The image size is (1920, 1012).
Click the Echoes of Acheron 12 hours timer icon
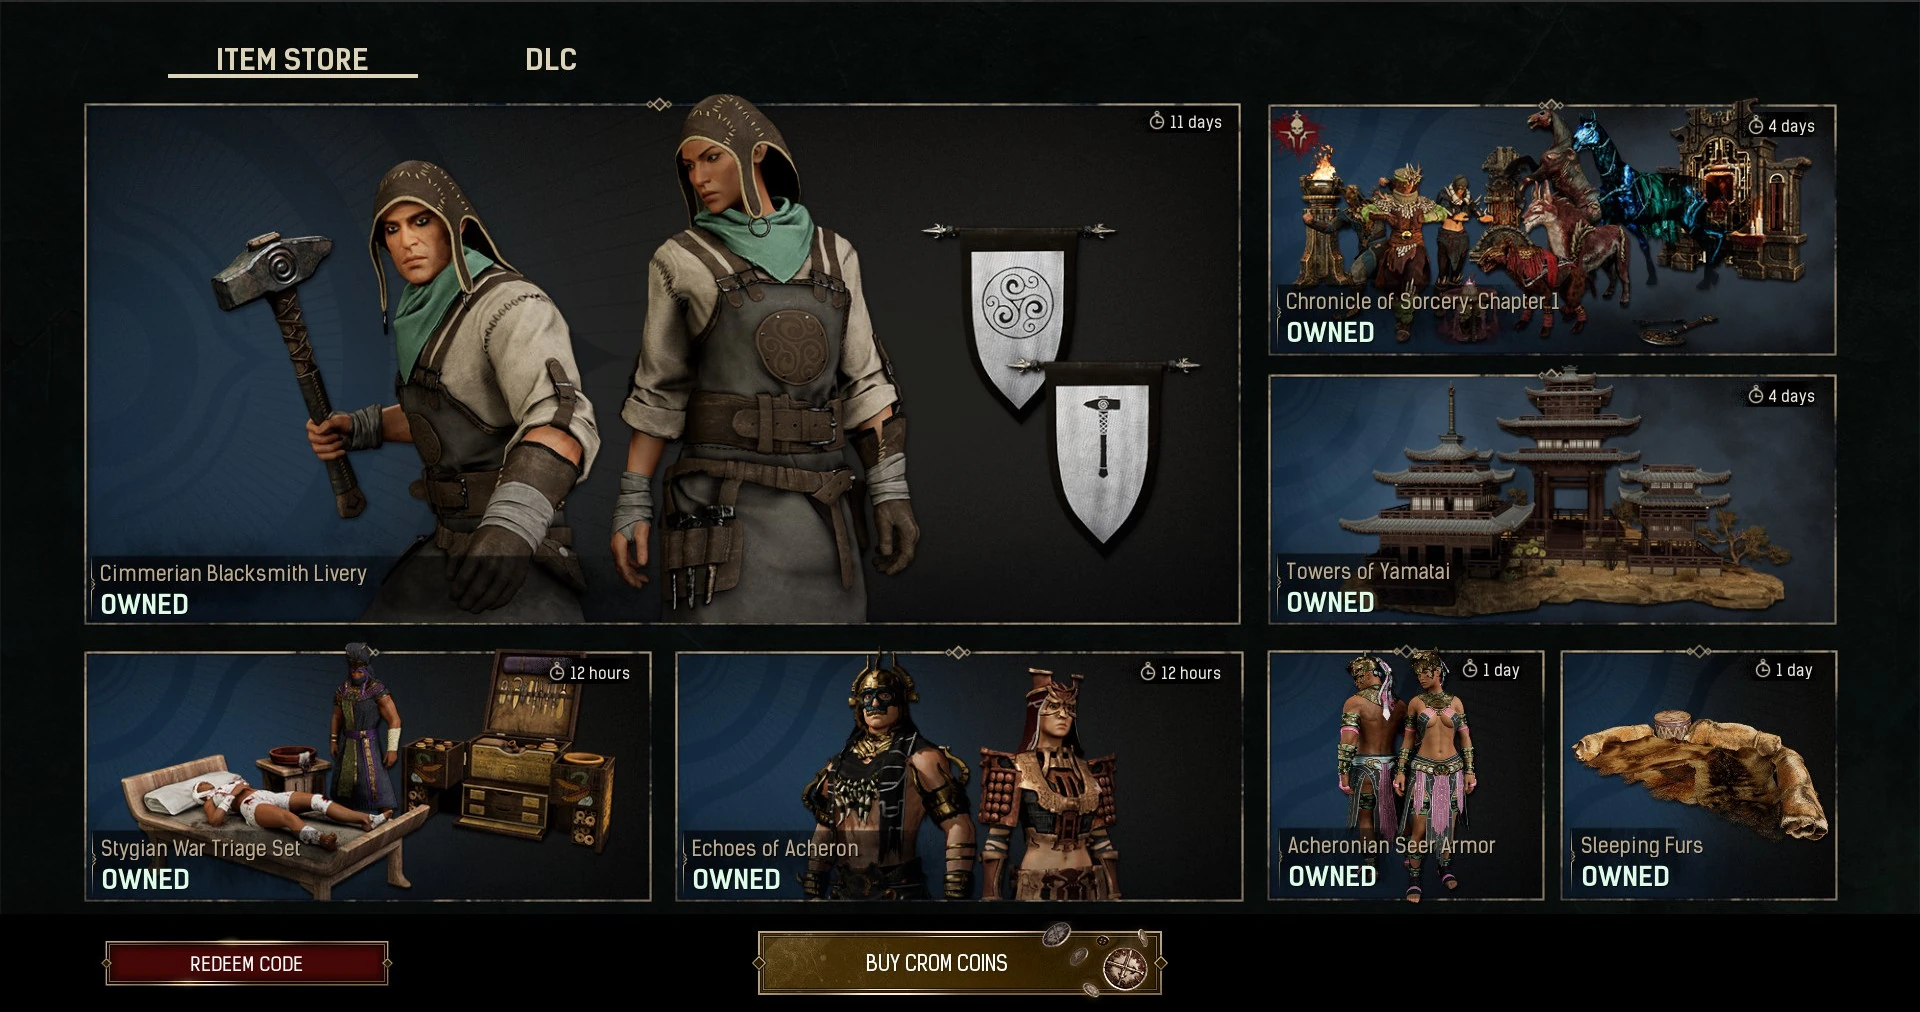click(x=1148, y=672)
